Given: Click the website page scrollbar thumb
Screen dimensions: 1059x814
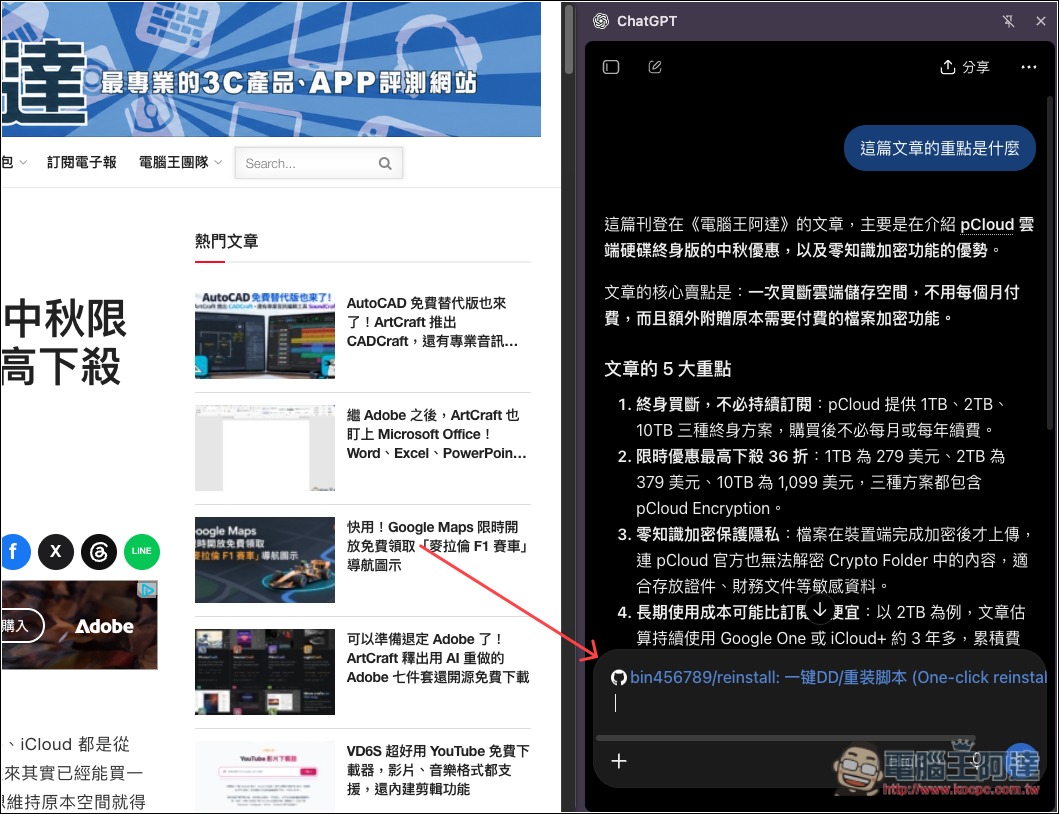Looking at the screenshot, I should [x=569, y=39].
